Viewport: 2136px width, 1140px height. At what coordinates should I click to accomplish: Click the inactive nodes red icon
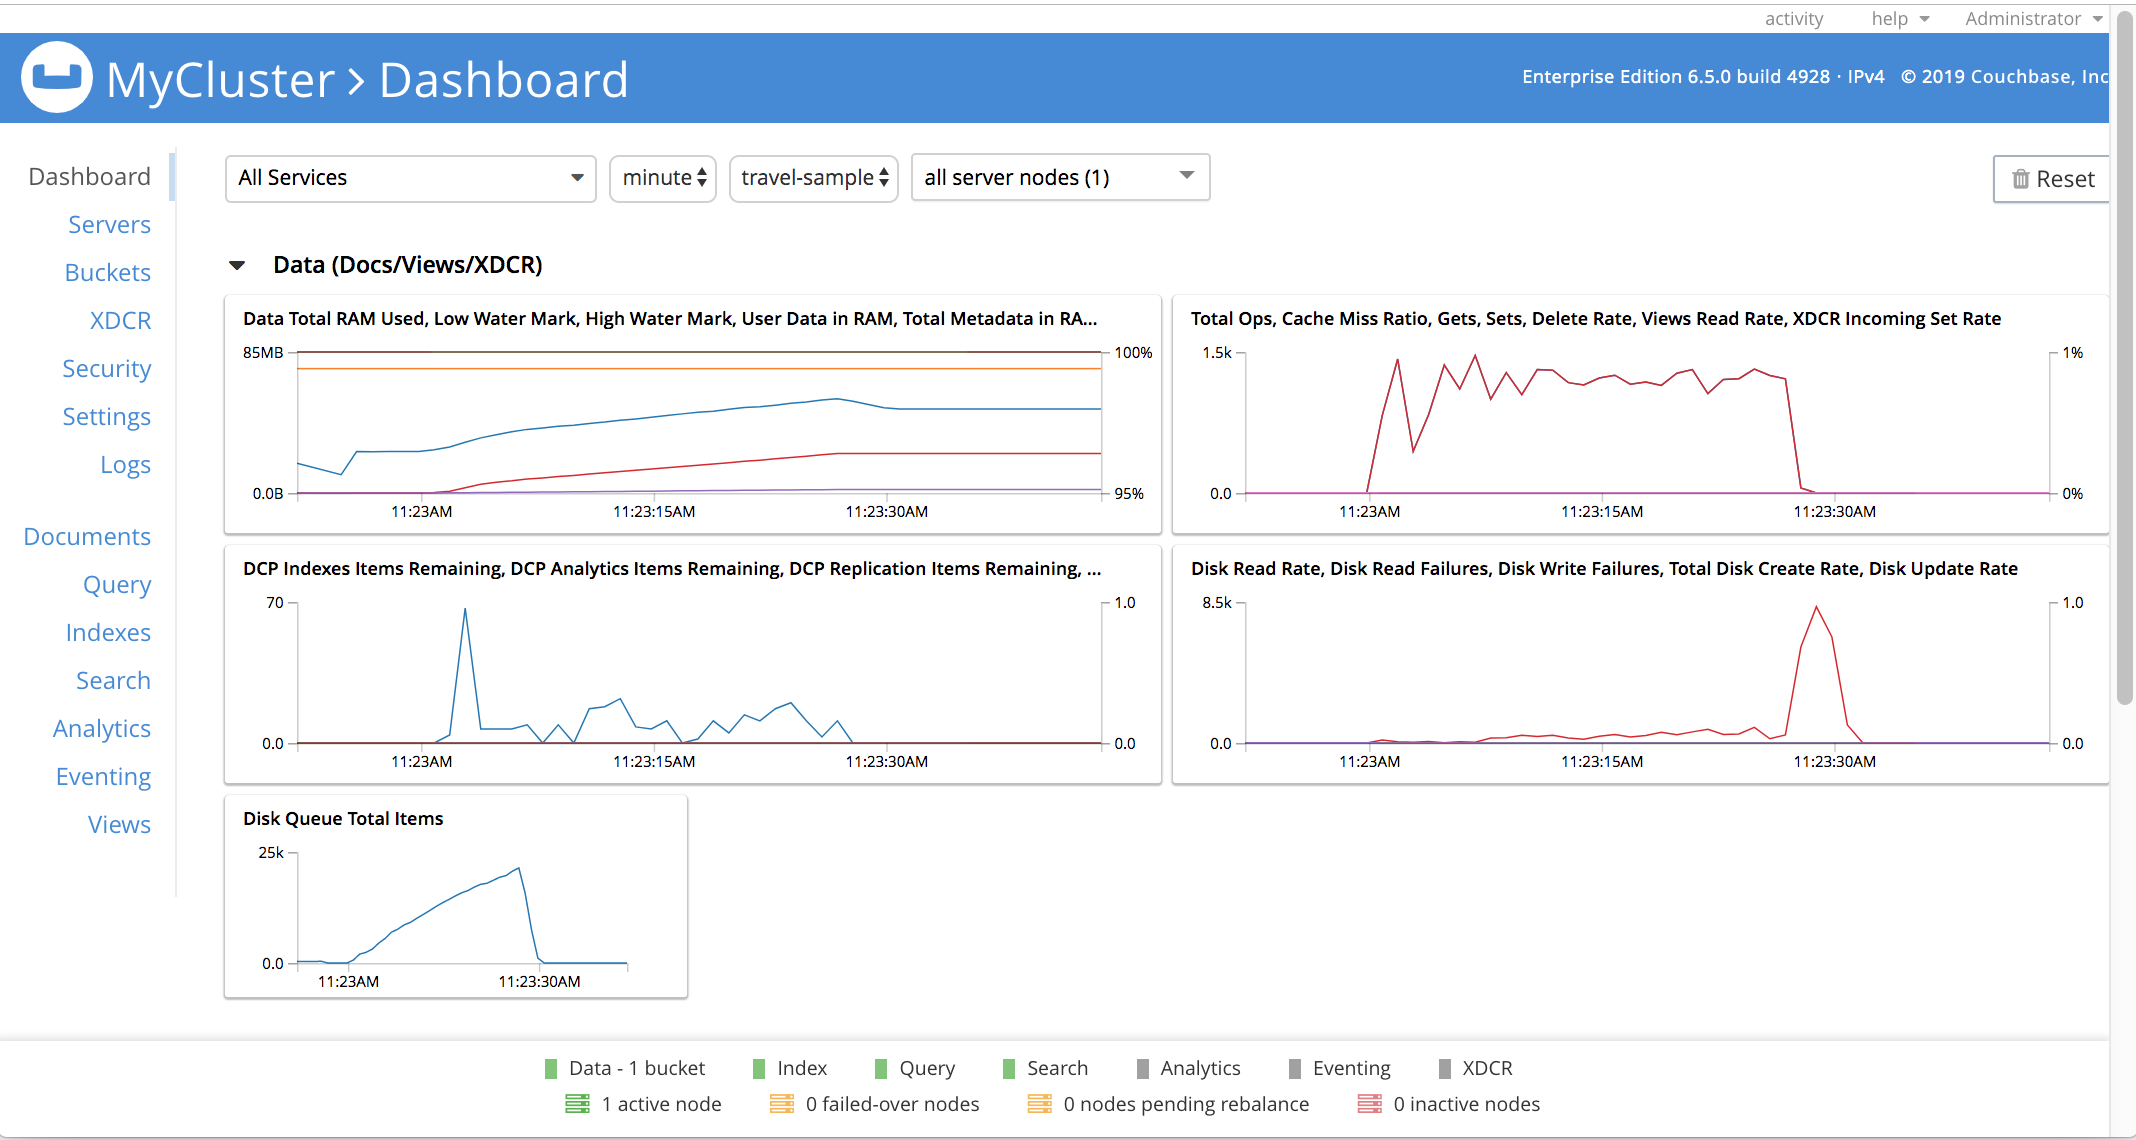pyautogui.click(x=1369, y=1104)
